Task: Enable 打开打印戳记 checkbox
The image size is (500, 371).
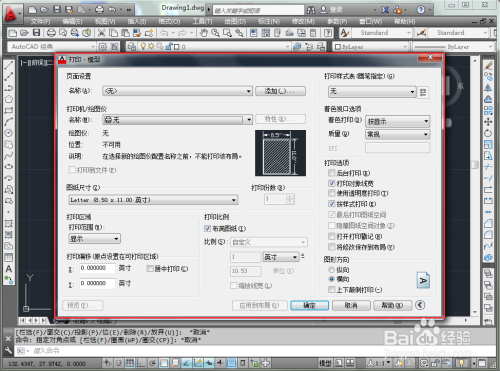Action: pos(331,236)
